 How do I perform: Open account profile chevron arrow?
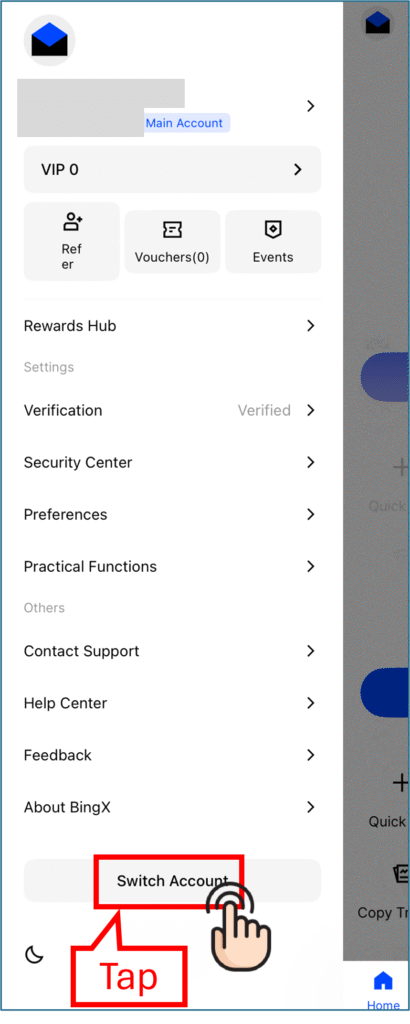(311, 106)
